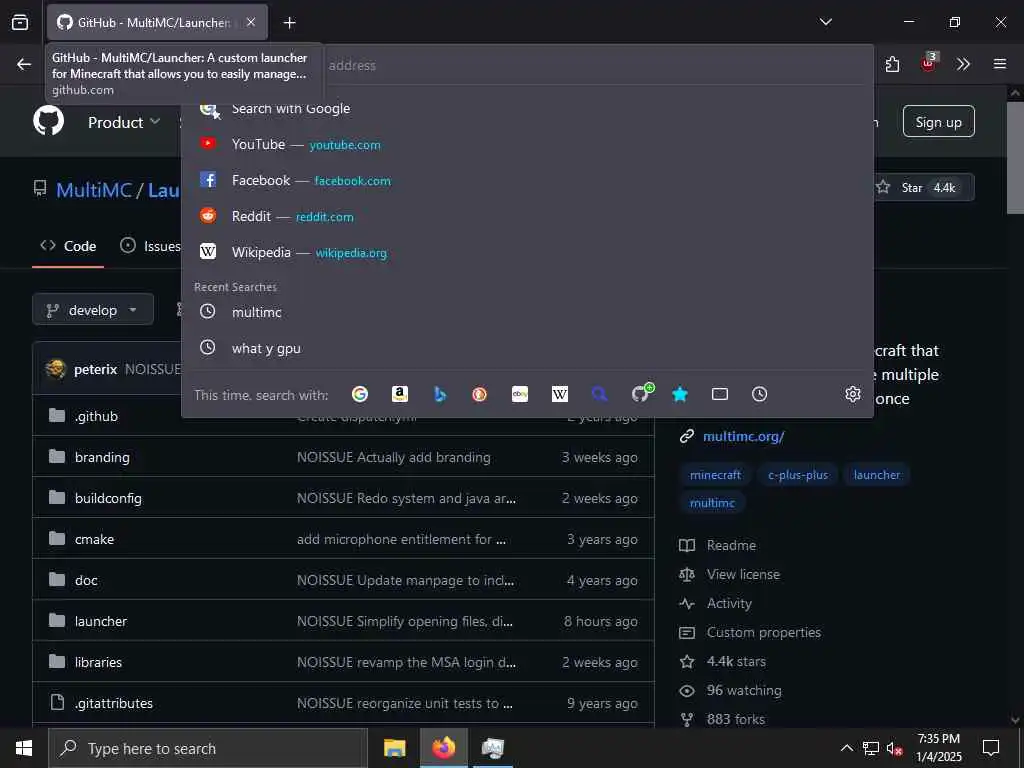Viewport: 1024px width, 768px height.
Task: Open the .github folder
Action: (96, 416)
